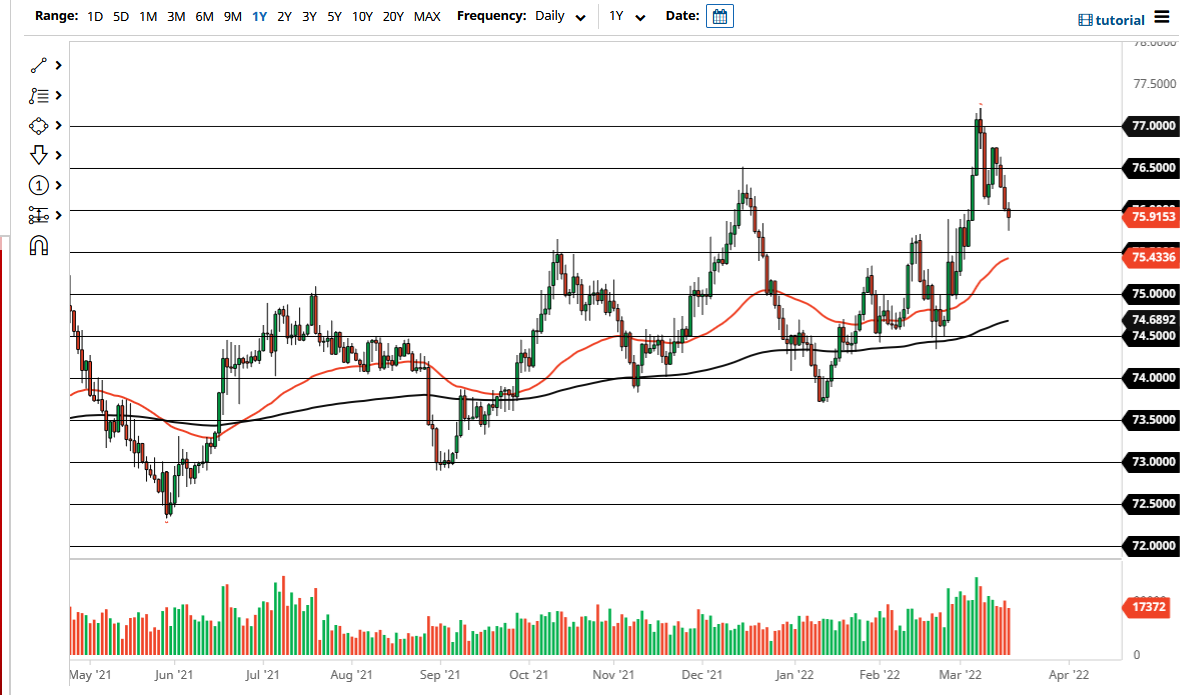Enable magnet snapping mode

coord(40,245)
